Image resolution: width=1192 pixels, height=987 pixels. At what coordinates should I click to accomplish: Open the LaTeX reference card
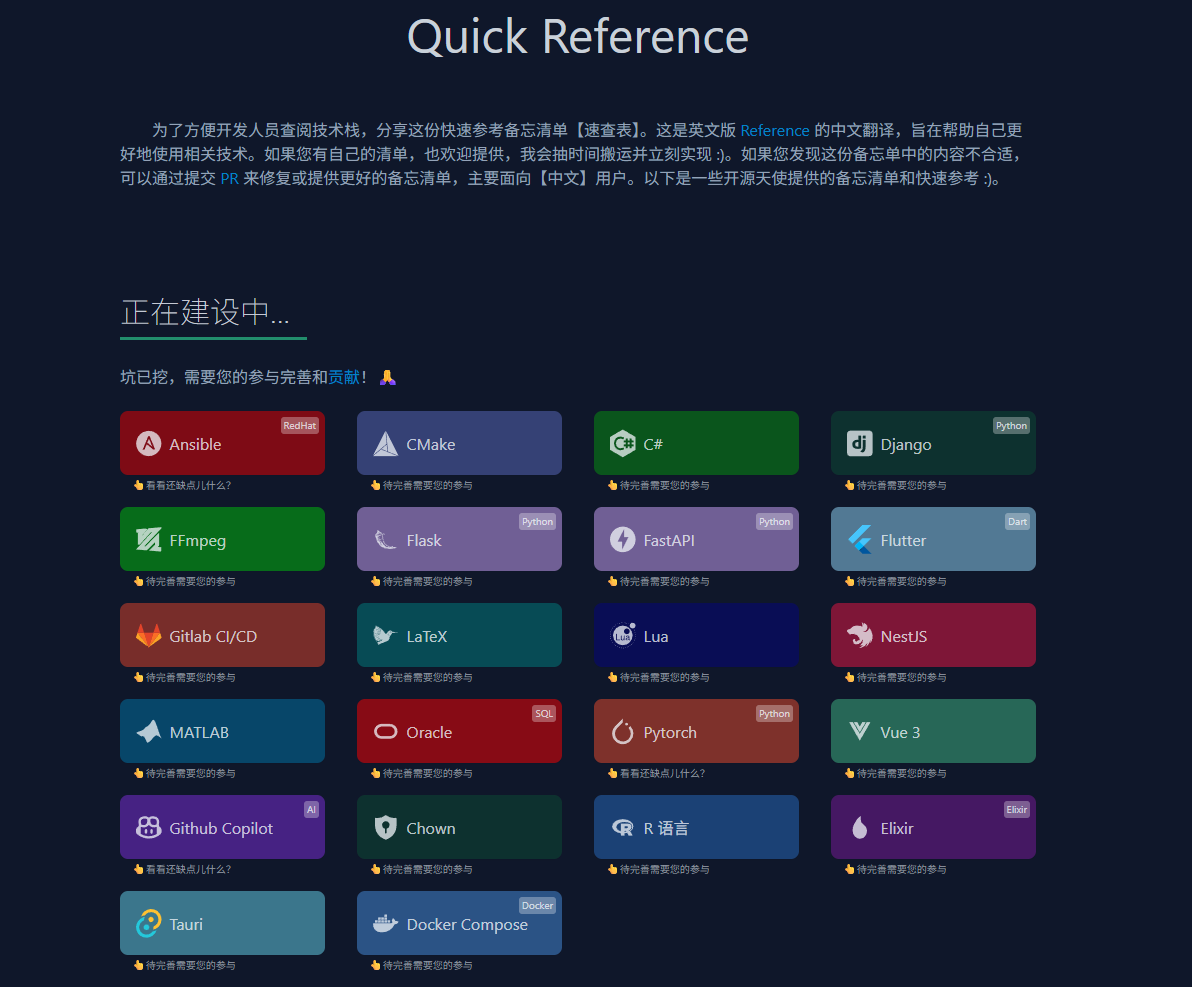pyautogui.click(x=459, y=635)
